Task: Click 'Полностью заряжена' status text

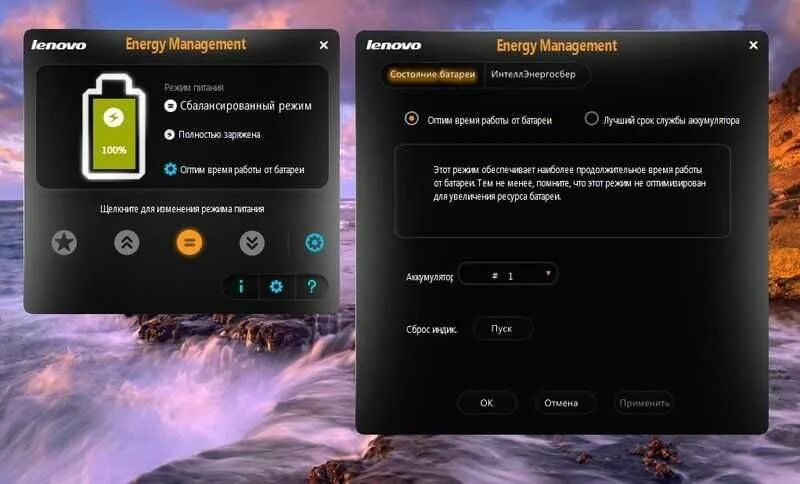Action: [x=219, y=135]
